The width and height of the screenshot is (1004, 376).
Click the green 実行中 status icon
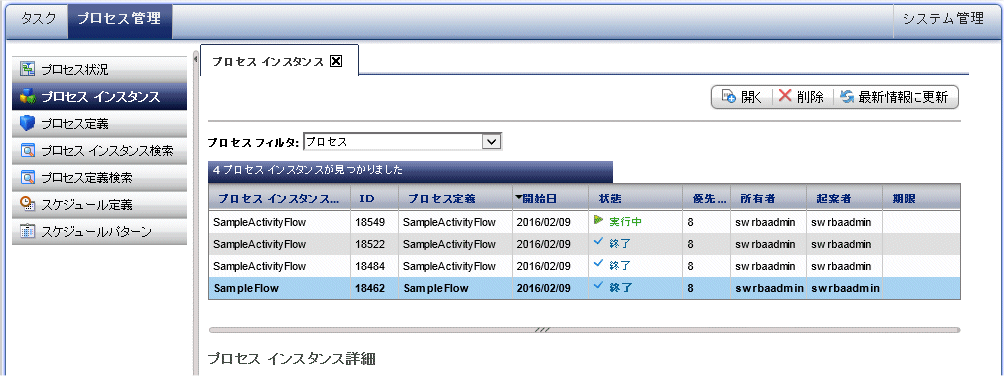(599, 221)
